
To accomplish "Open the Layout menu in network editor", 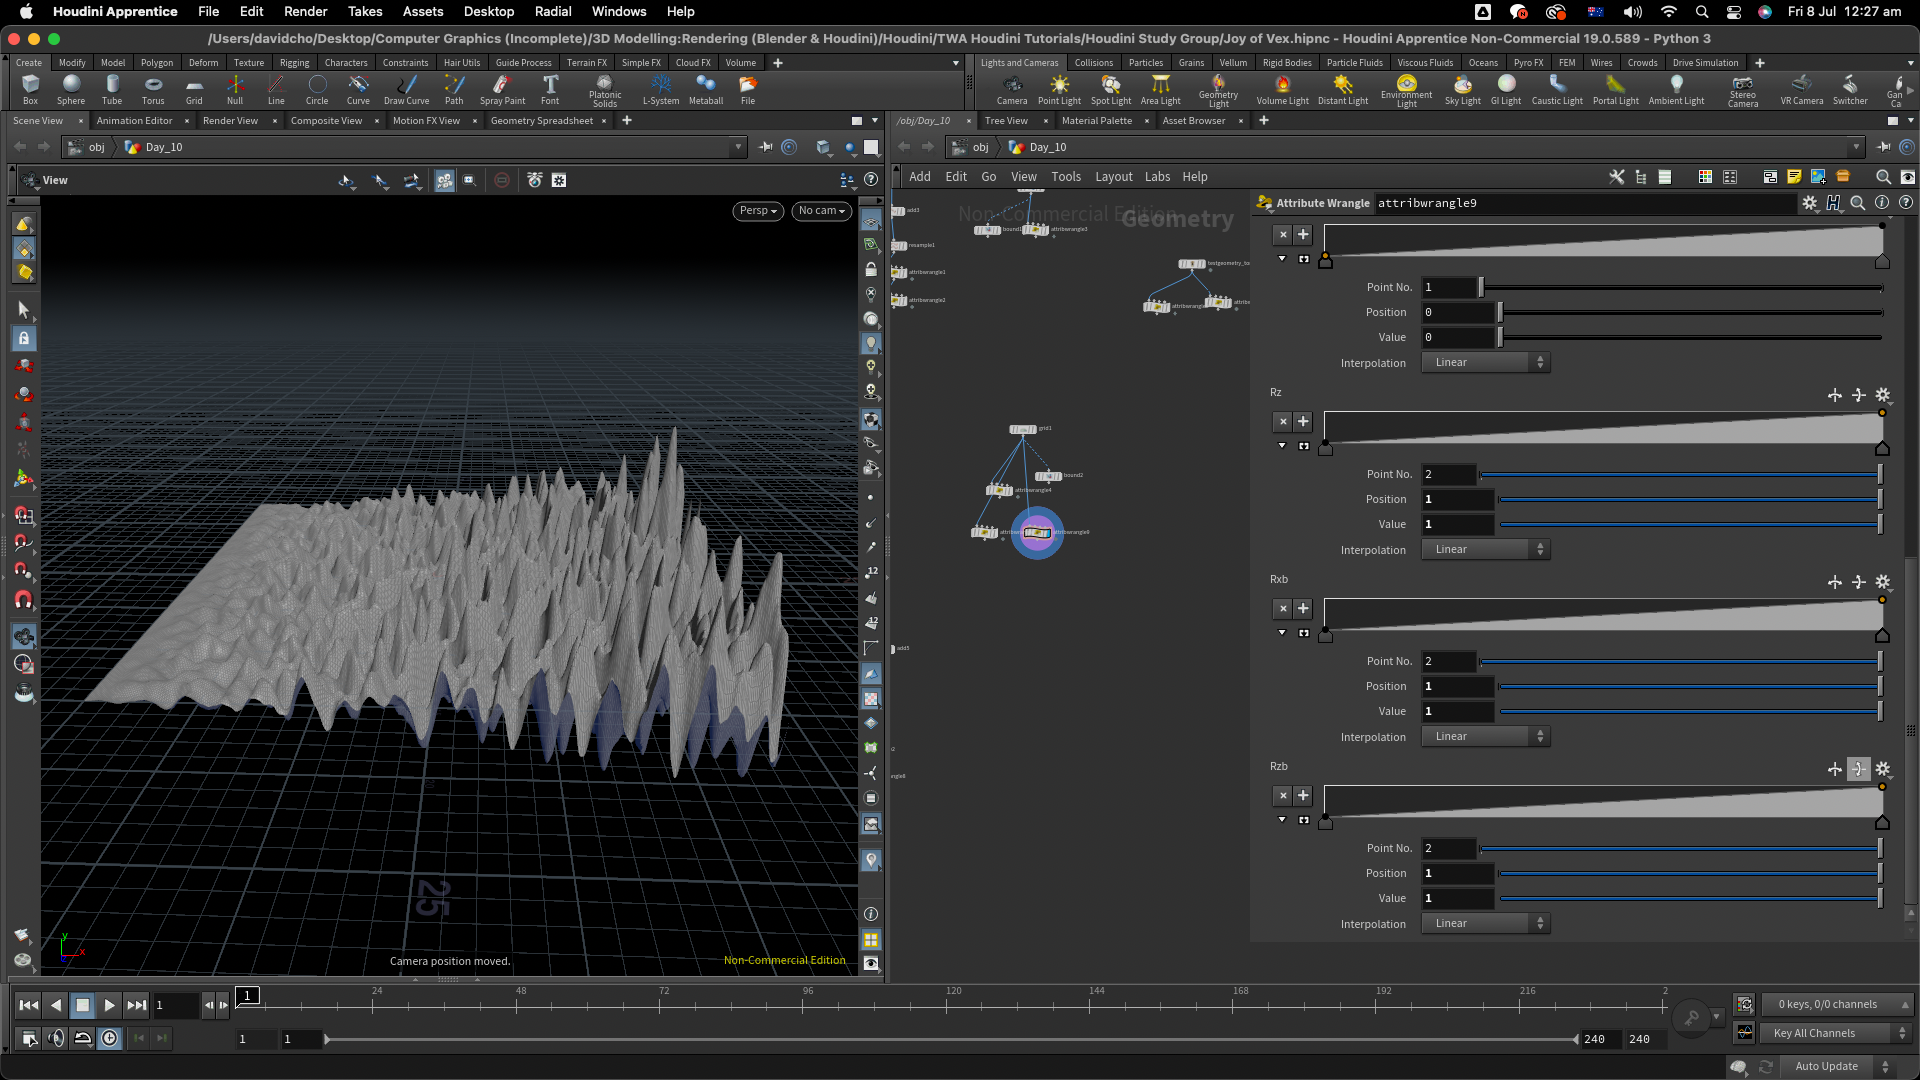I will [1113, 177].
